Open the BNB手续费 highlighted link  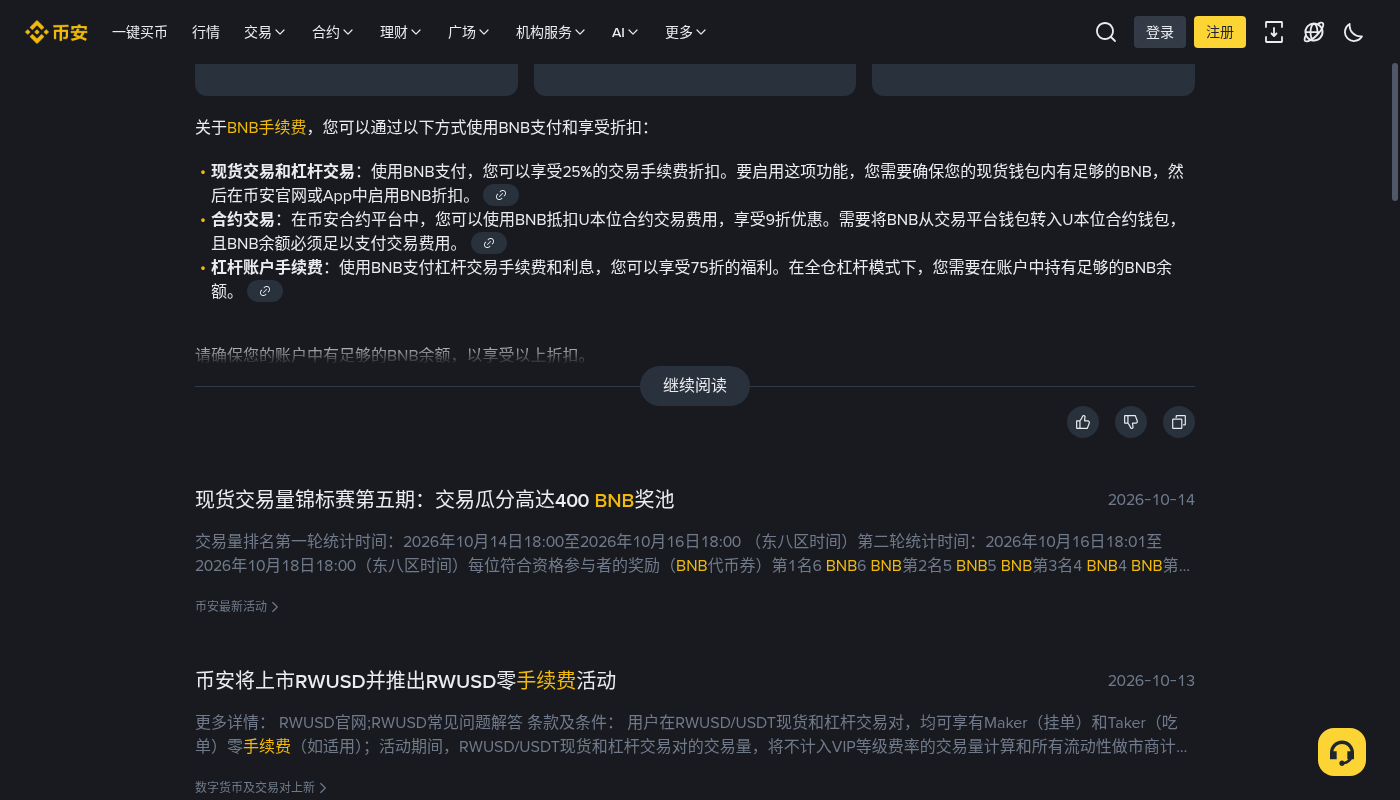pos(267,127)
